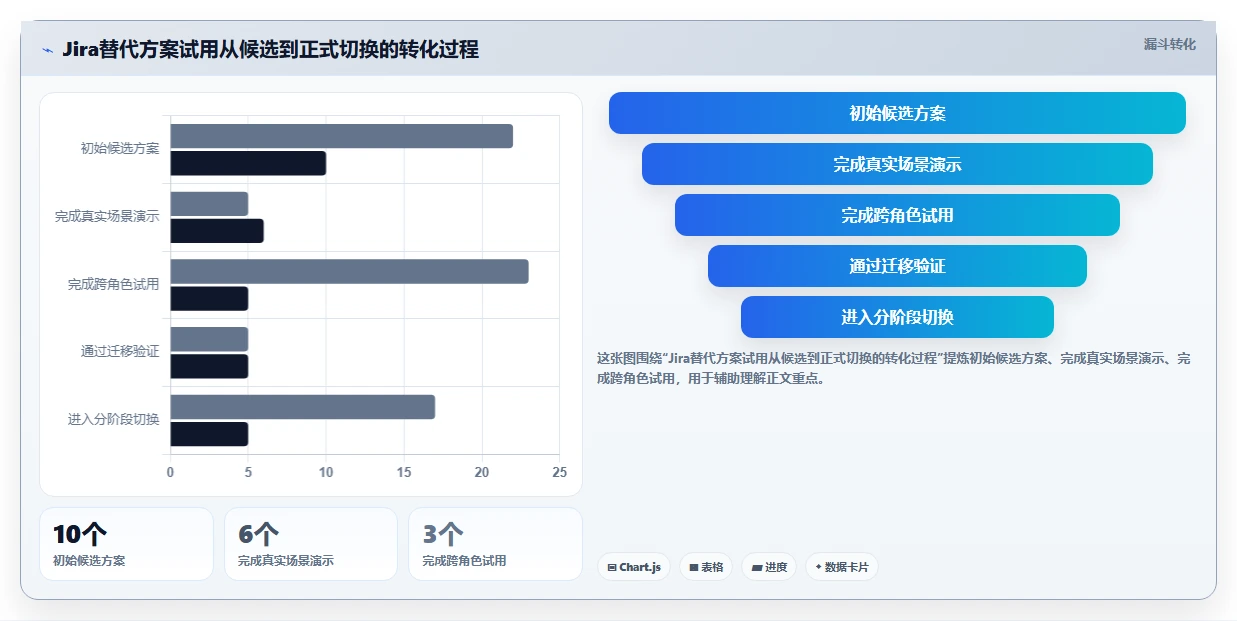Image resolution: width=1237 pixels, height=621 pixels.
Task: Click the 数据卡片 tag
Action: 842,567
